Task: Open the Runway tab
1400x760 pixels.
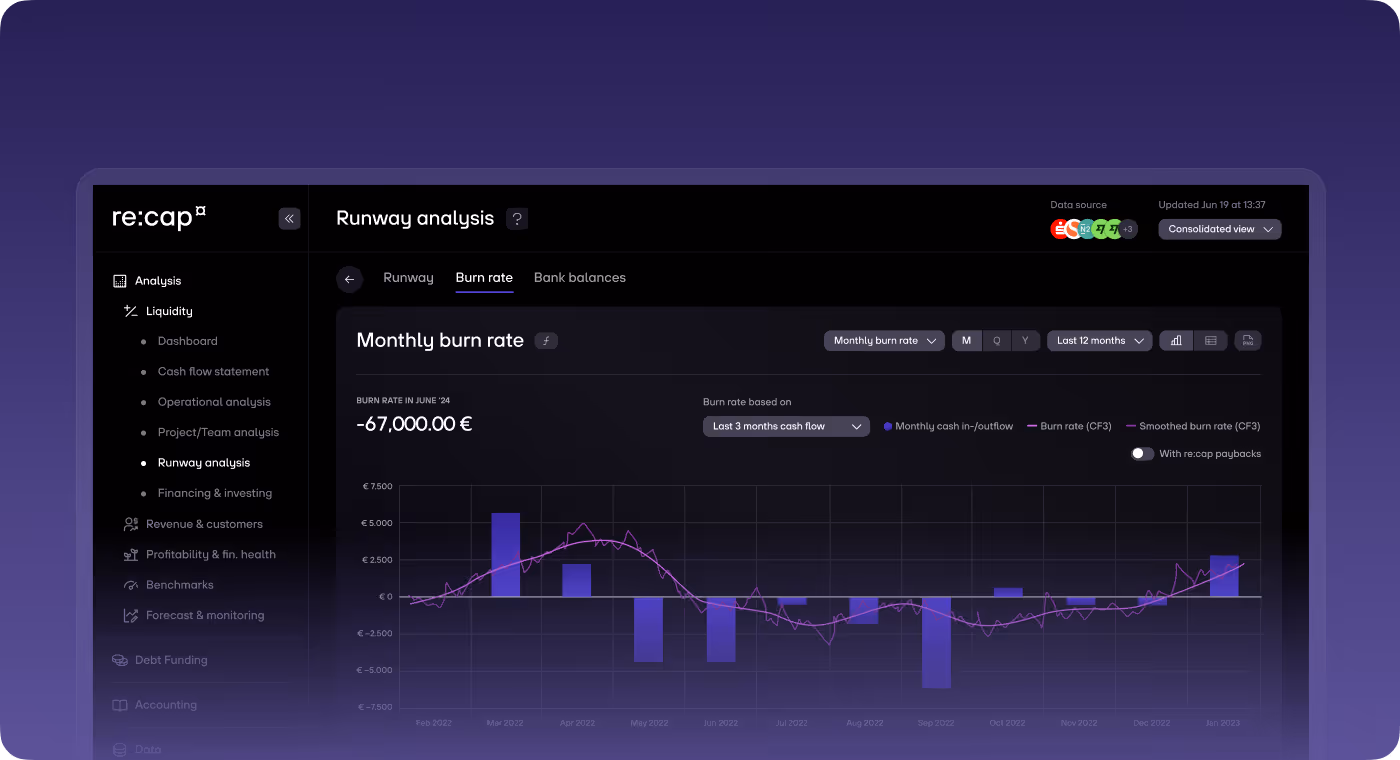Action: 408,278
